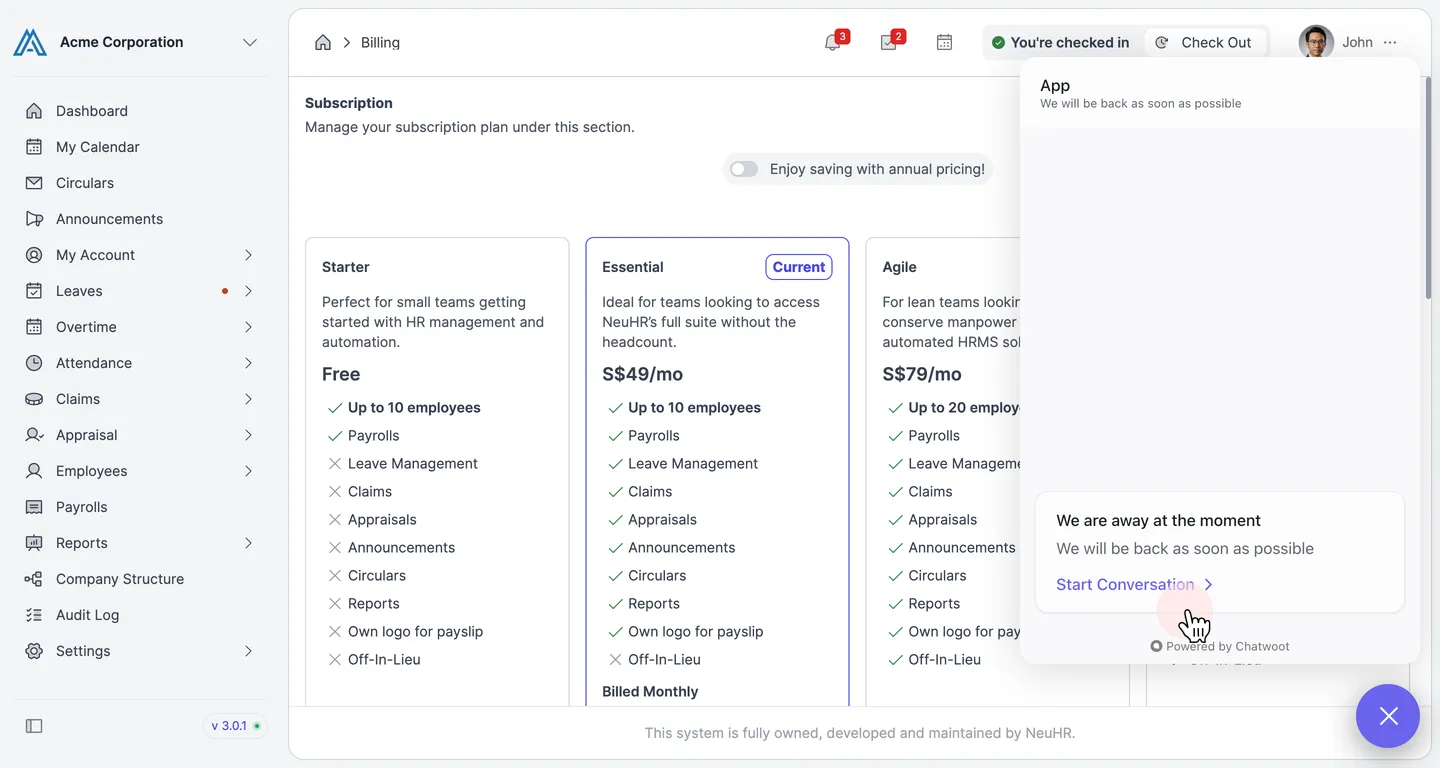Expand the Attendance submenu chevron
Viewport: 1440px width, 768px height.
click(x=248, y=363)
